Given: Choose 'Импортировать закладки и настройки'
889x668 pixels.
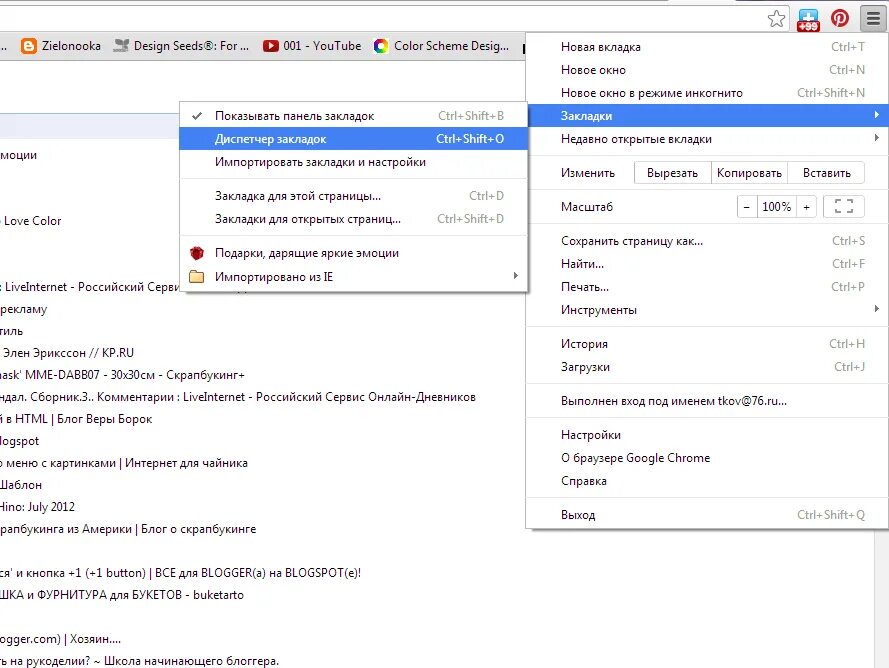Looking at the screenshot, I should tap(353, 162).
